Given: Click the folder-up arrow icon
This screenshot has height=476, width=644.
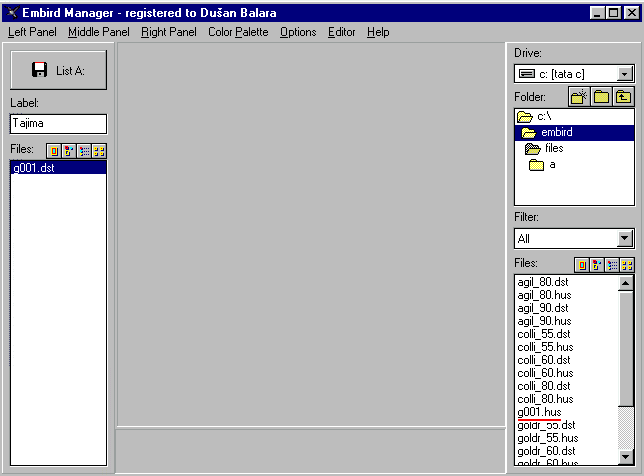Looking at the screenshot, I should [623, 97].
